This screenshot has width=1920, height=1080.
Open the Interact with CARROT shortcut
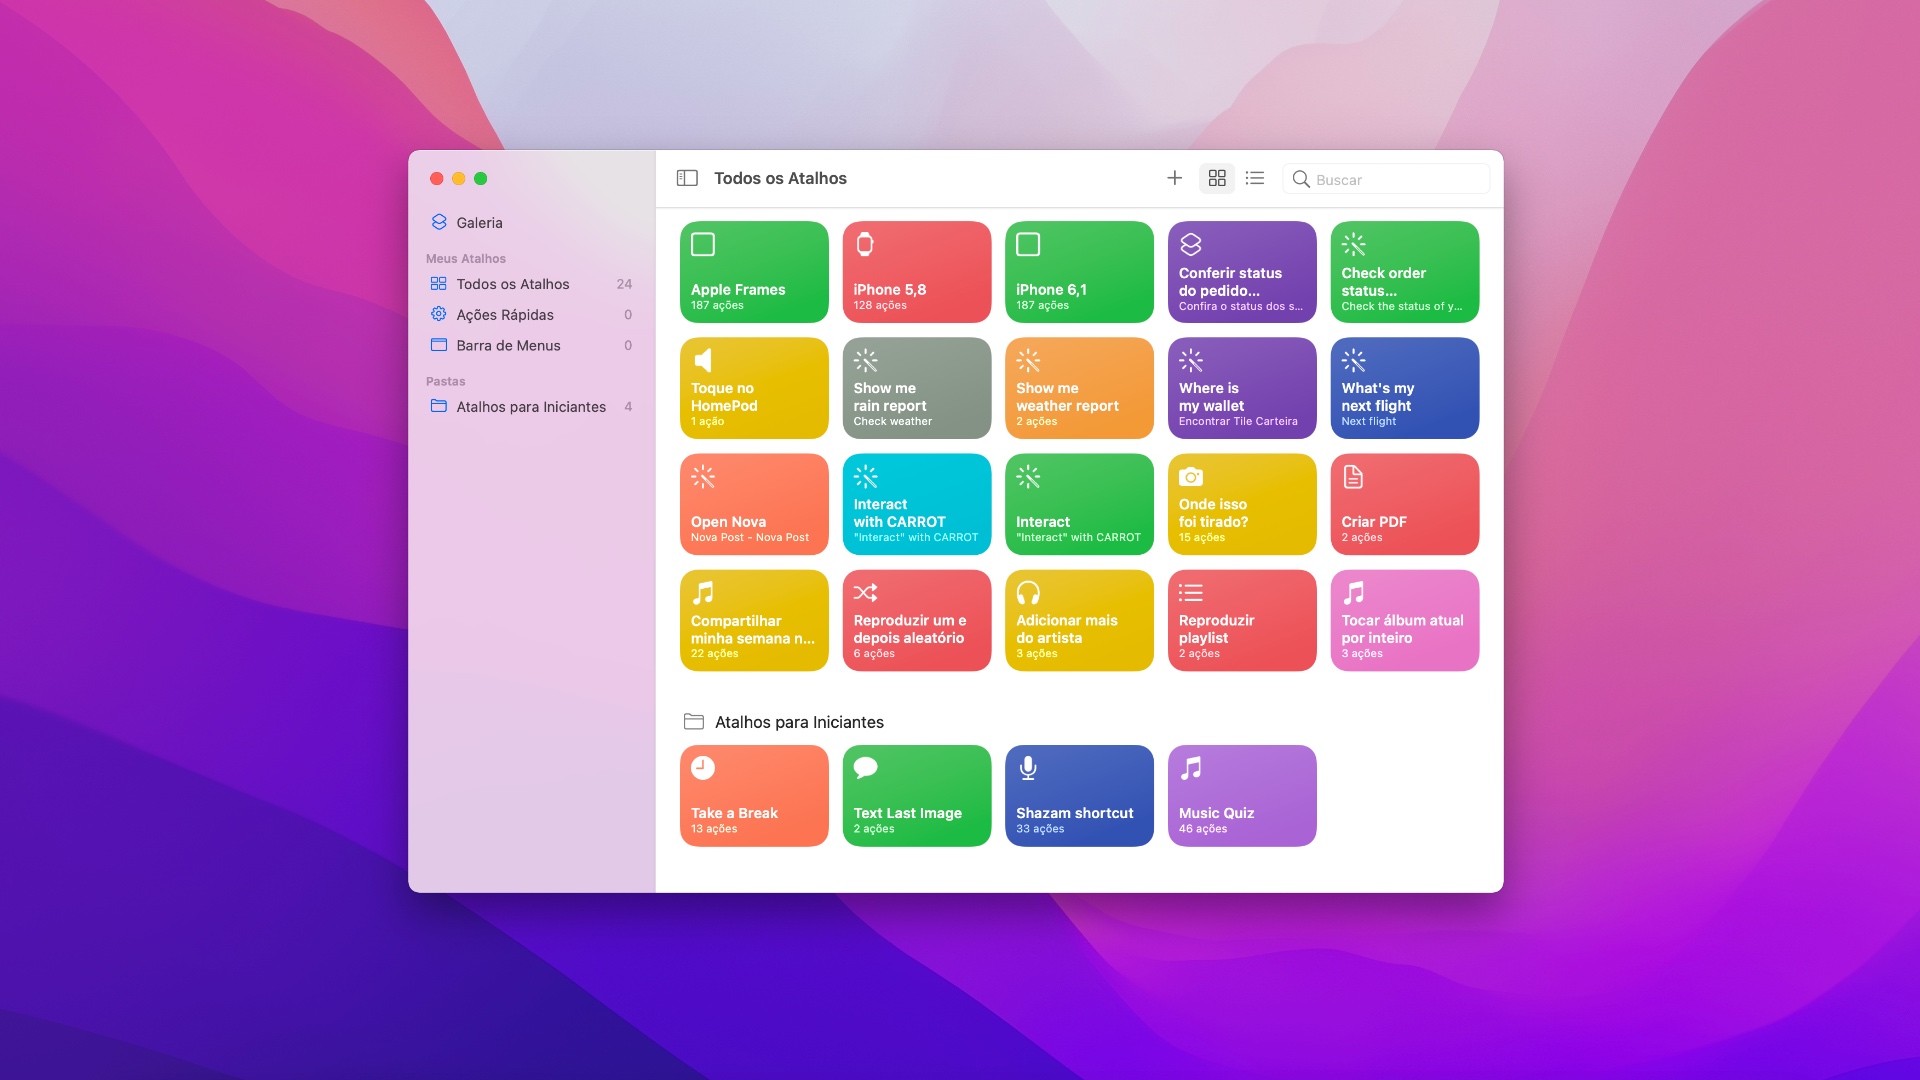tap(916, 504)
